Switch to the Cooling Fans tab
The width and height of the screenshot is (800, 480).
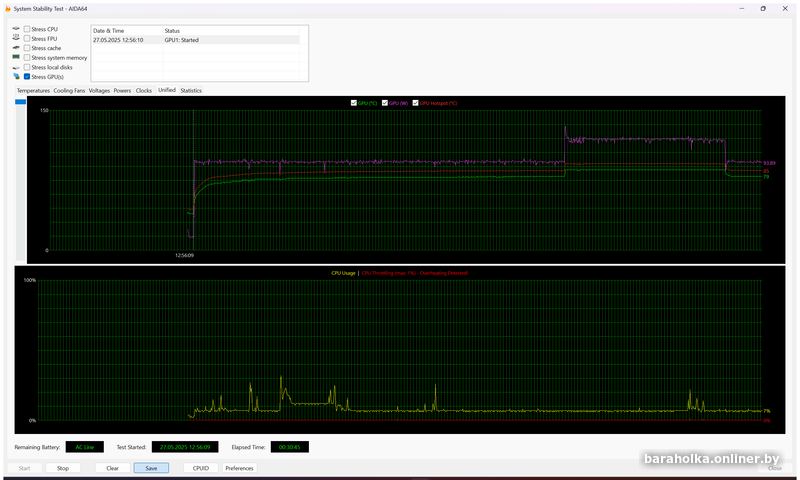pos(69,90)
